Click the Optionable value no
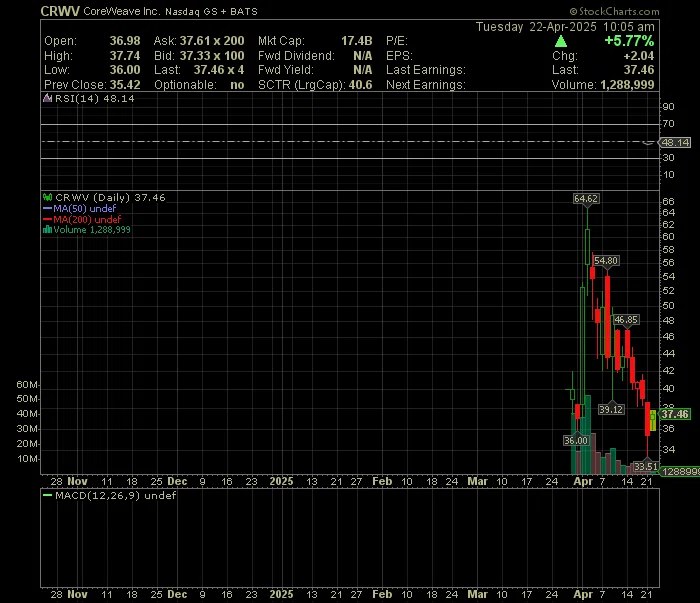Viewport: 700px width, 603px height. pyautogui.click(x=237, y=85)
